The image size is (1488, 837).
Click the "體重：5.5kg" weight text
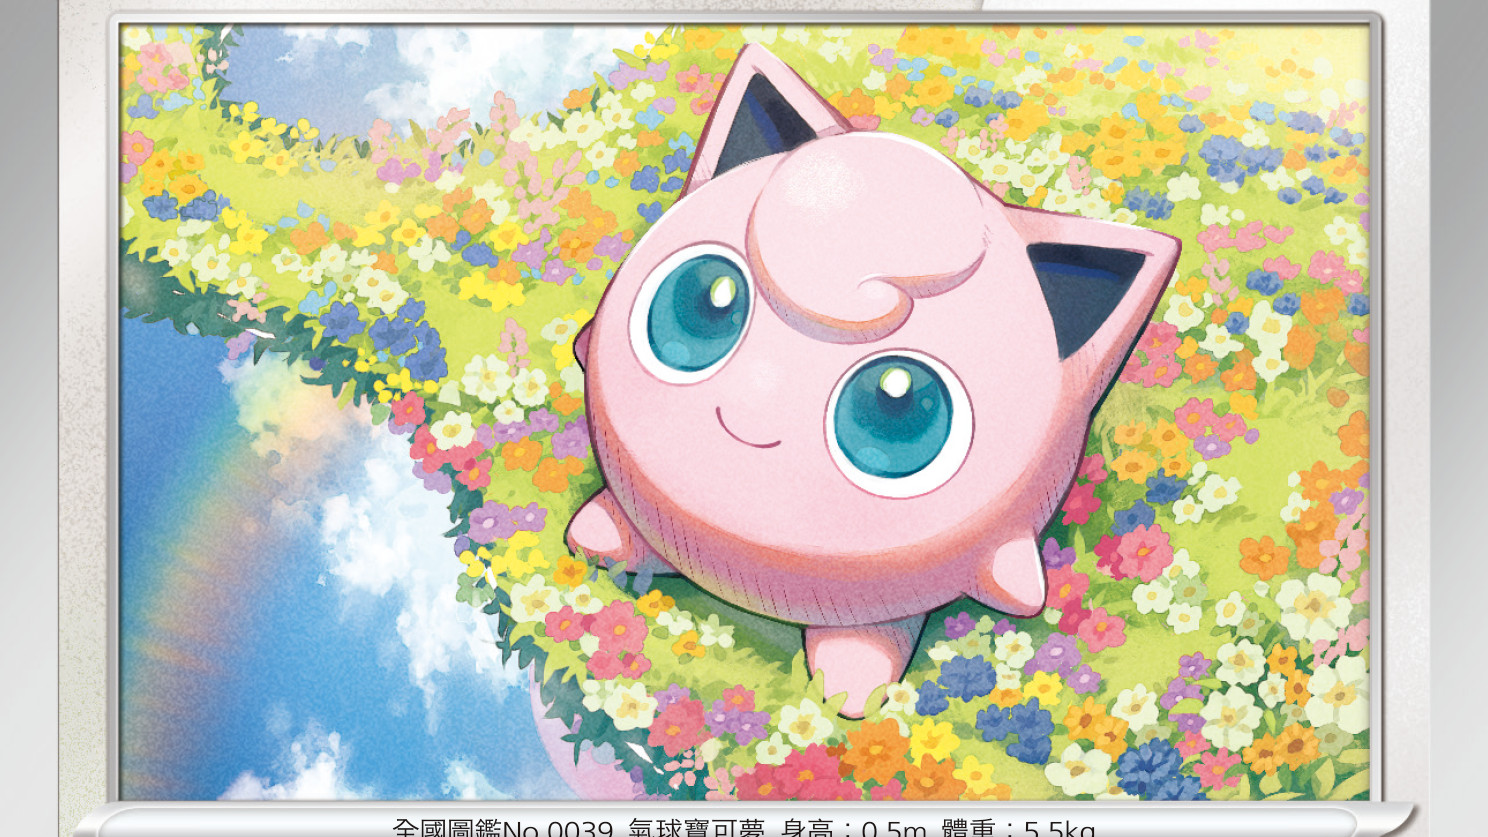click(1018, 829)
